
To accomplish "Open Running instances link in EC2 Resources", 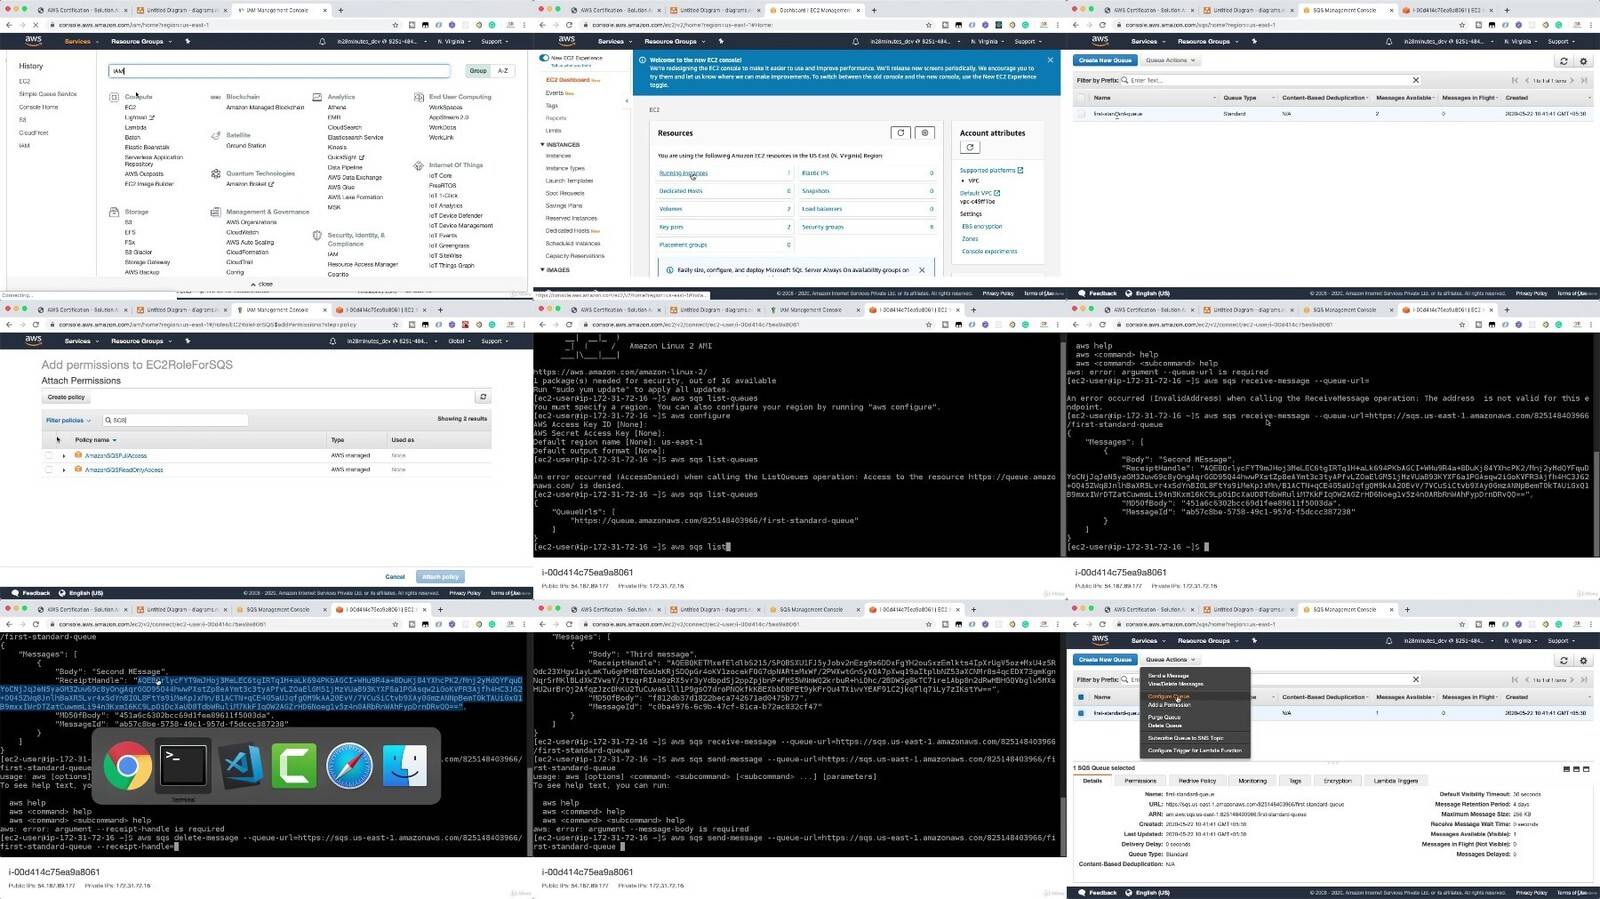I will pyautogui.click(x=683, y=173).
